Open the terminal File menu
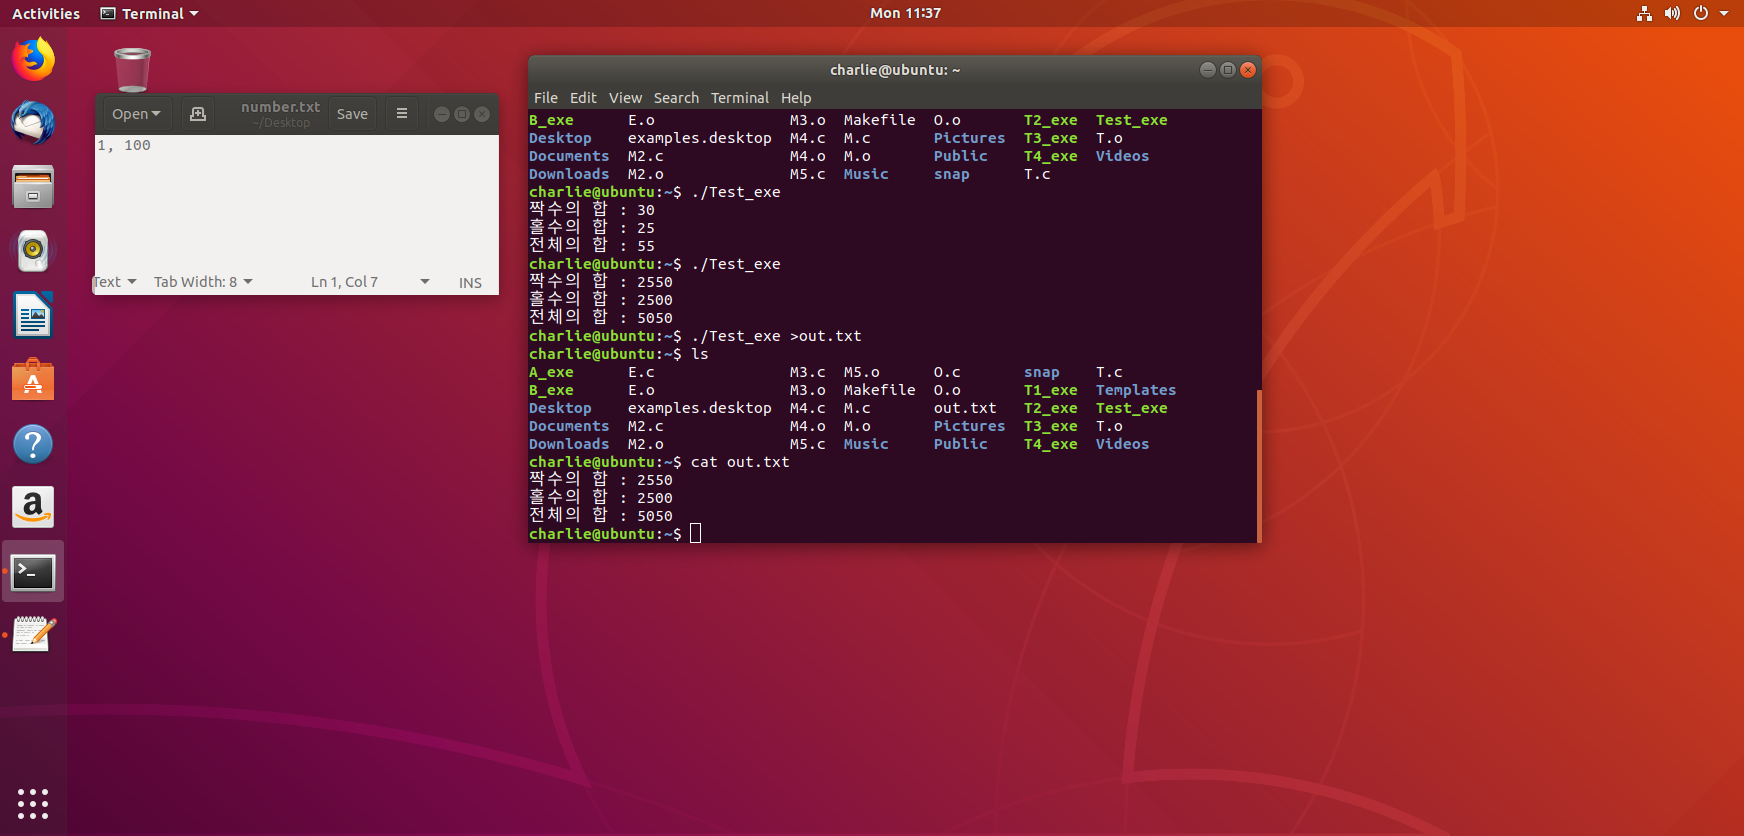 pos(546,98)
